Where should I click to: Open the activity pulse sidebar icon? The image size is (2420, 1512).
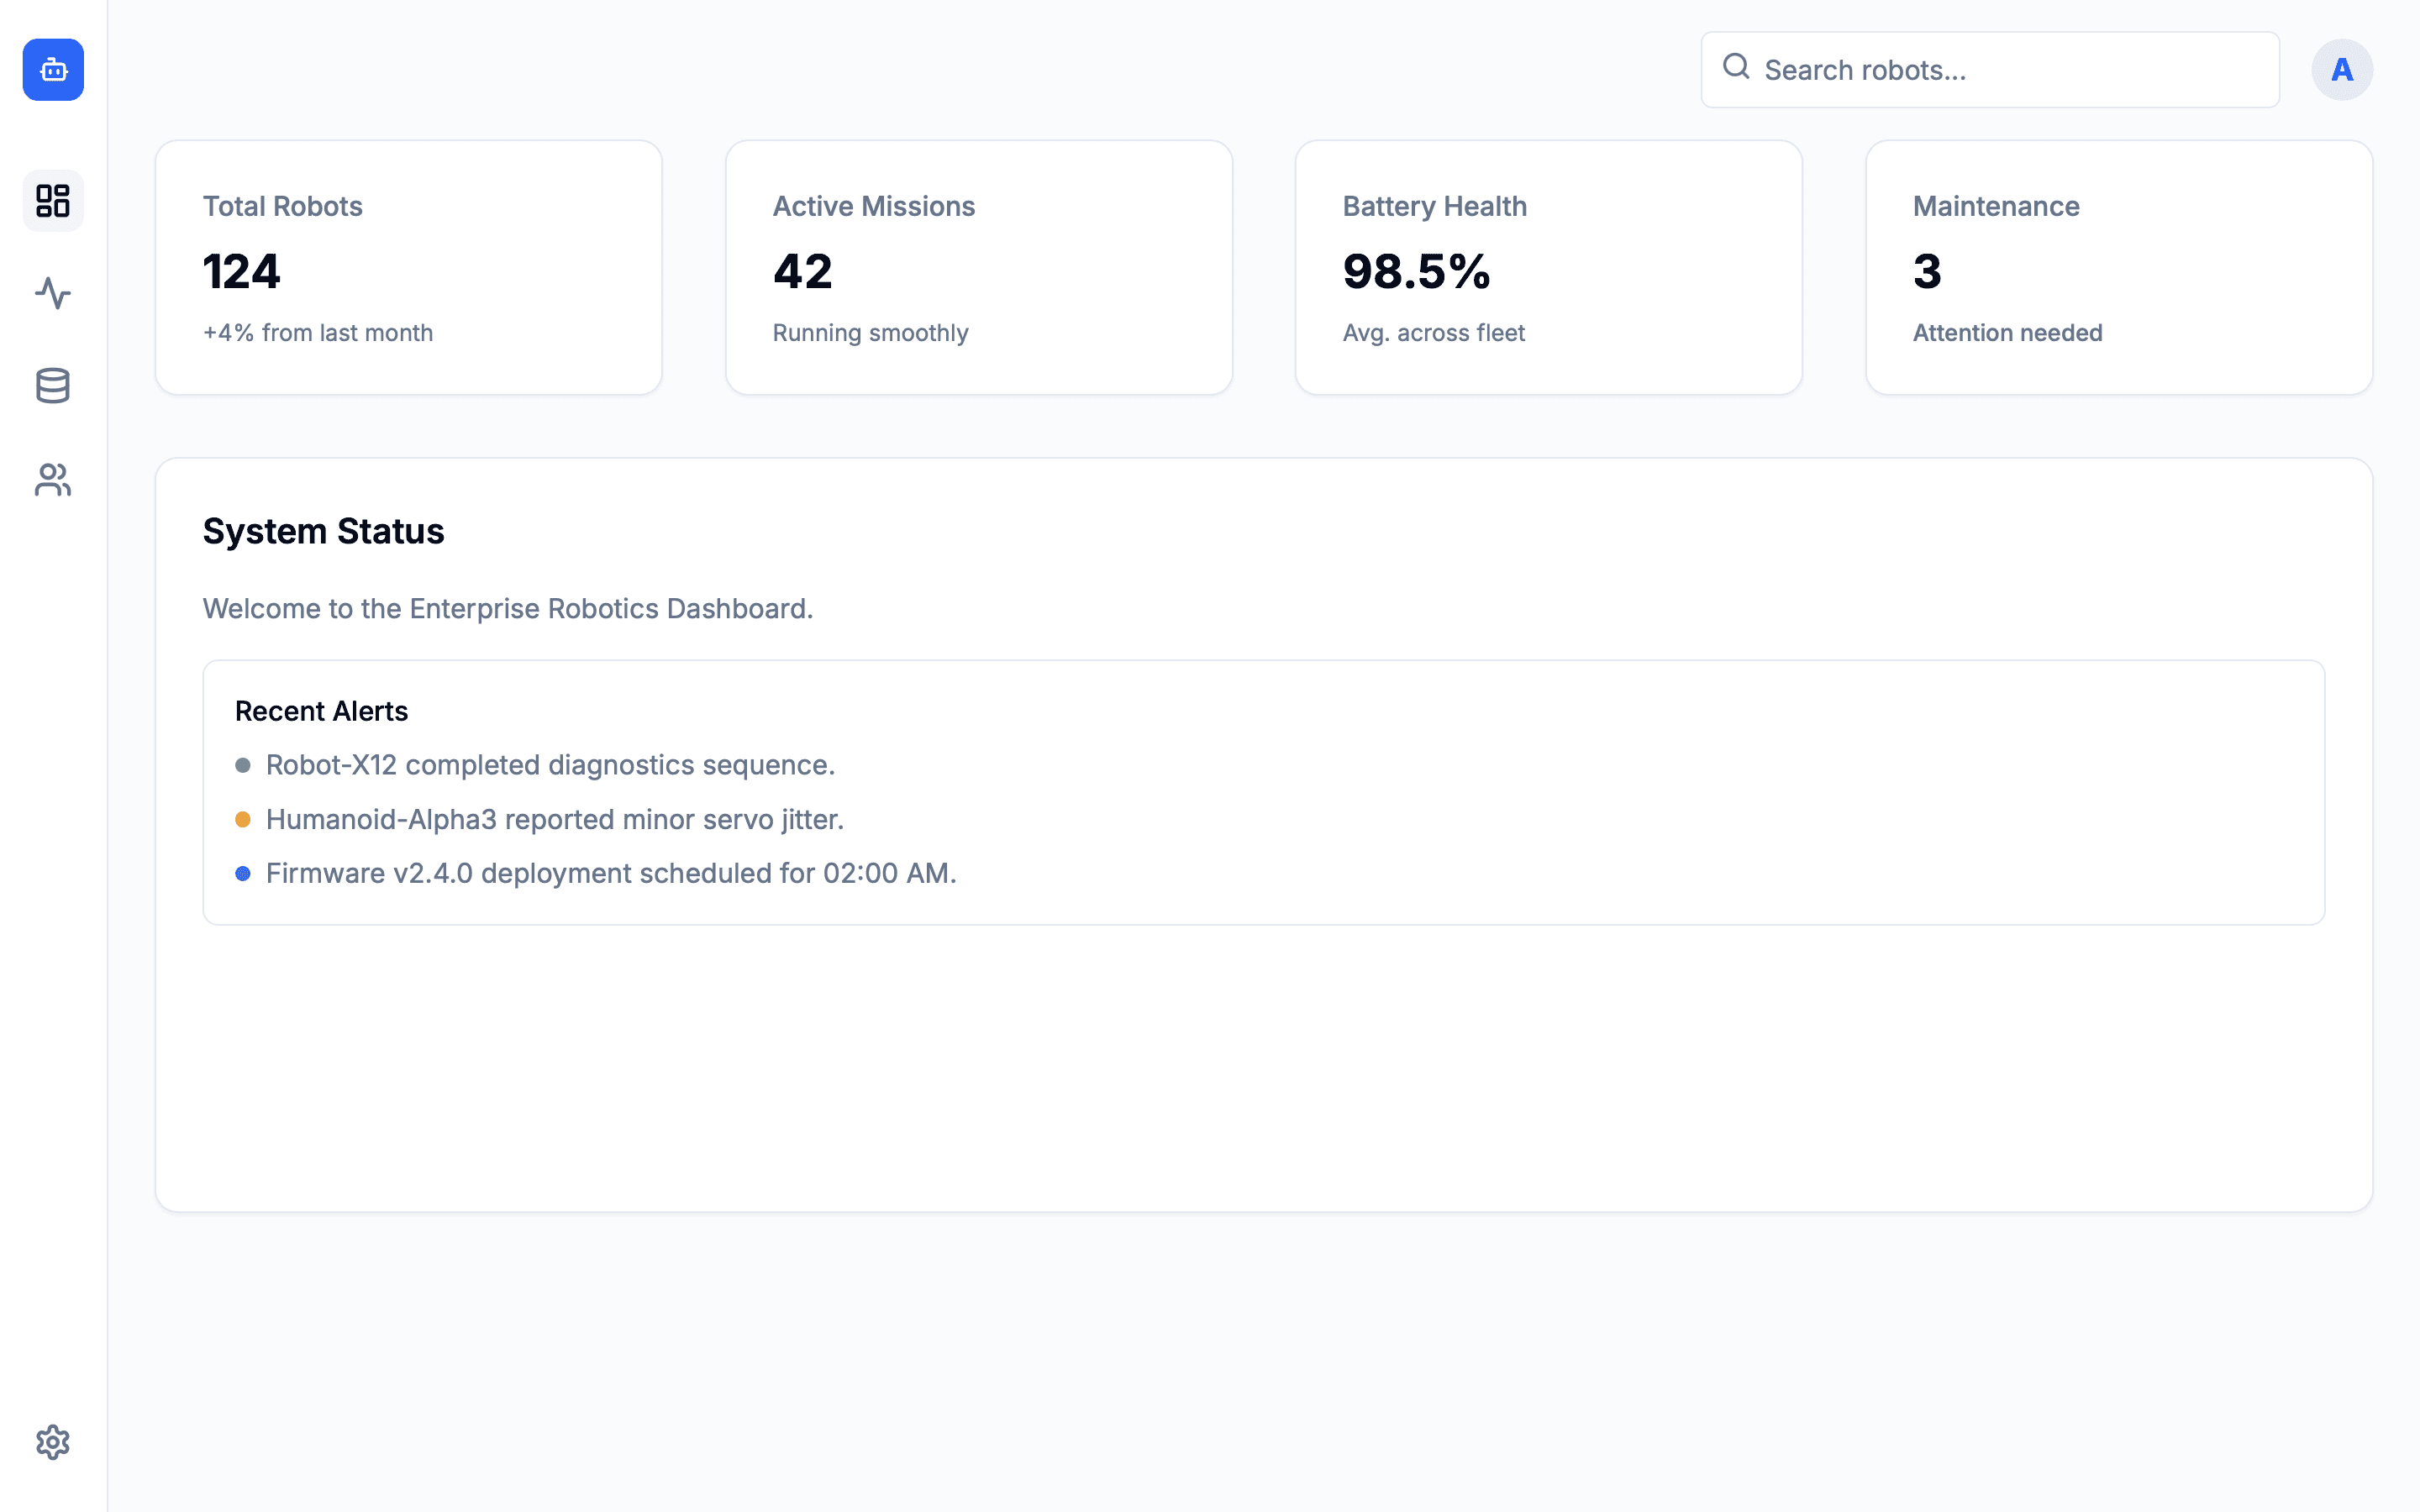[x=53, y=293]
